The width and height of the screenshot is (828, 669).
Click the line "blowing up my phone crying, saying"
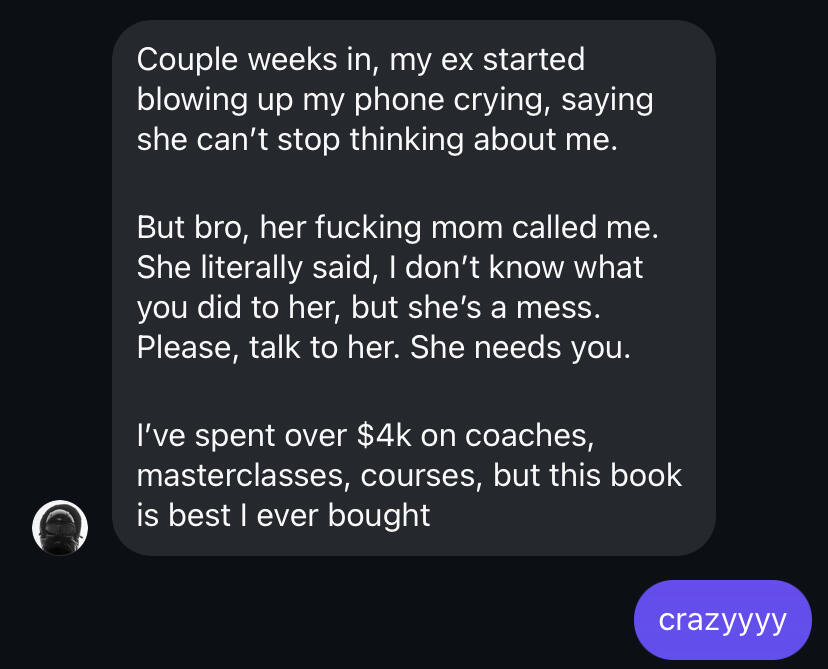tap(394, 99)
